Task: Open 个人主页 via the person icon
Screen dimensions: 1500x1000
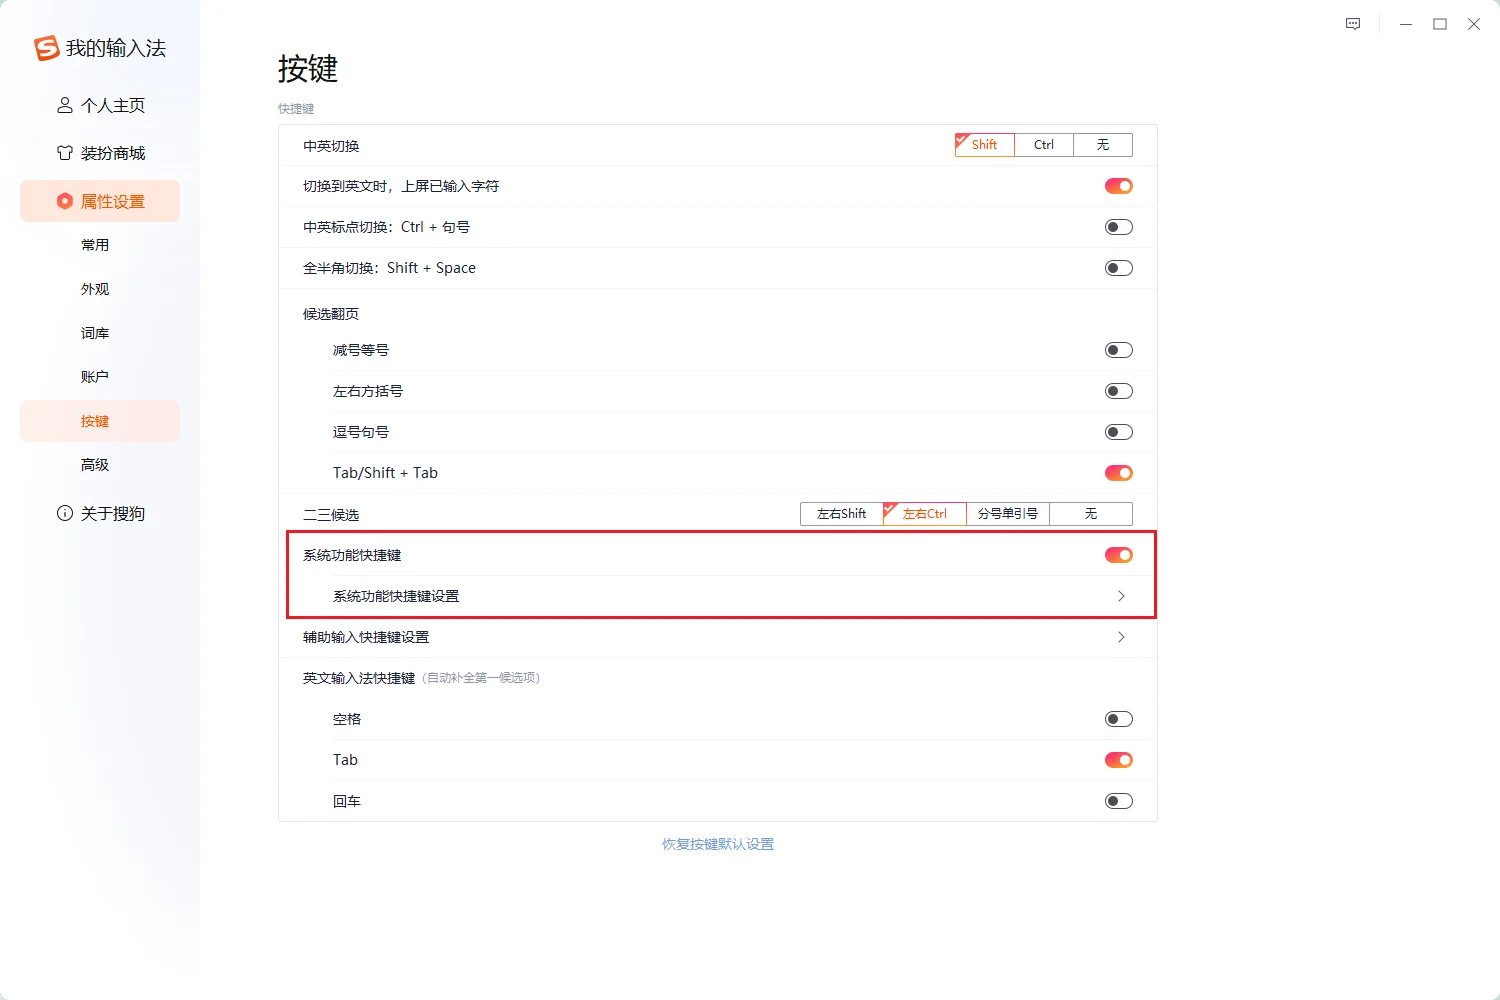Action: [64, 105]
